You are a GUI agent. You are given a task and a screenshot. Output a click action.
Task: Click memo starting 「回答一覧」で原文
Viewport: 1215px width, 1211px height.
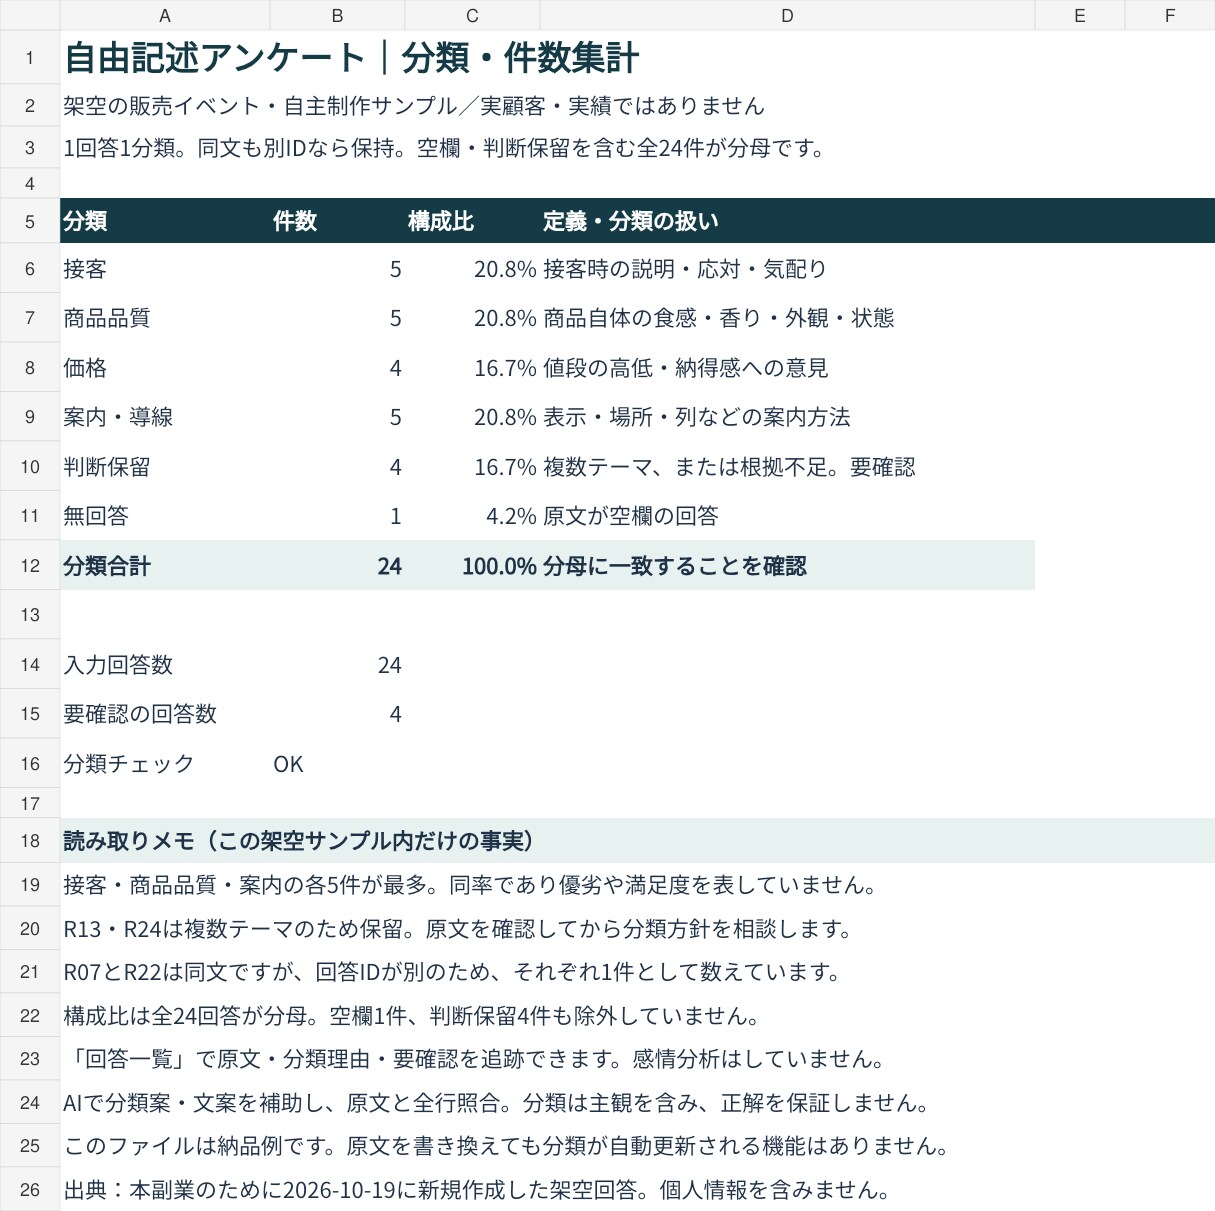click(476, 1059)
